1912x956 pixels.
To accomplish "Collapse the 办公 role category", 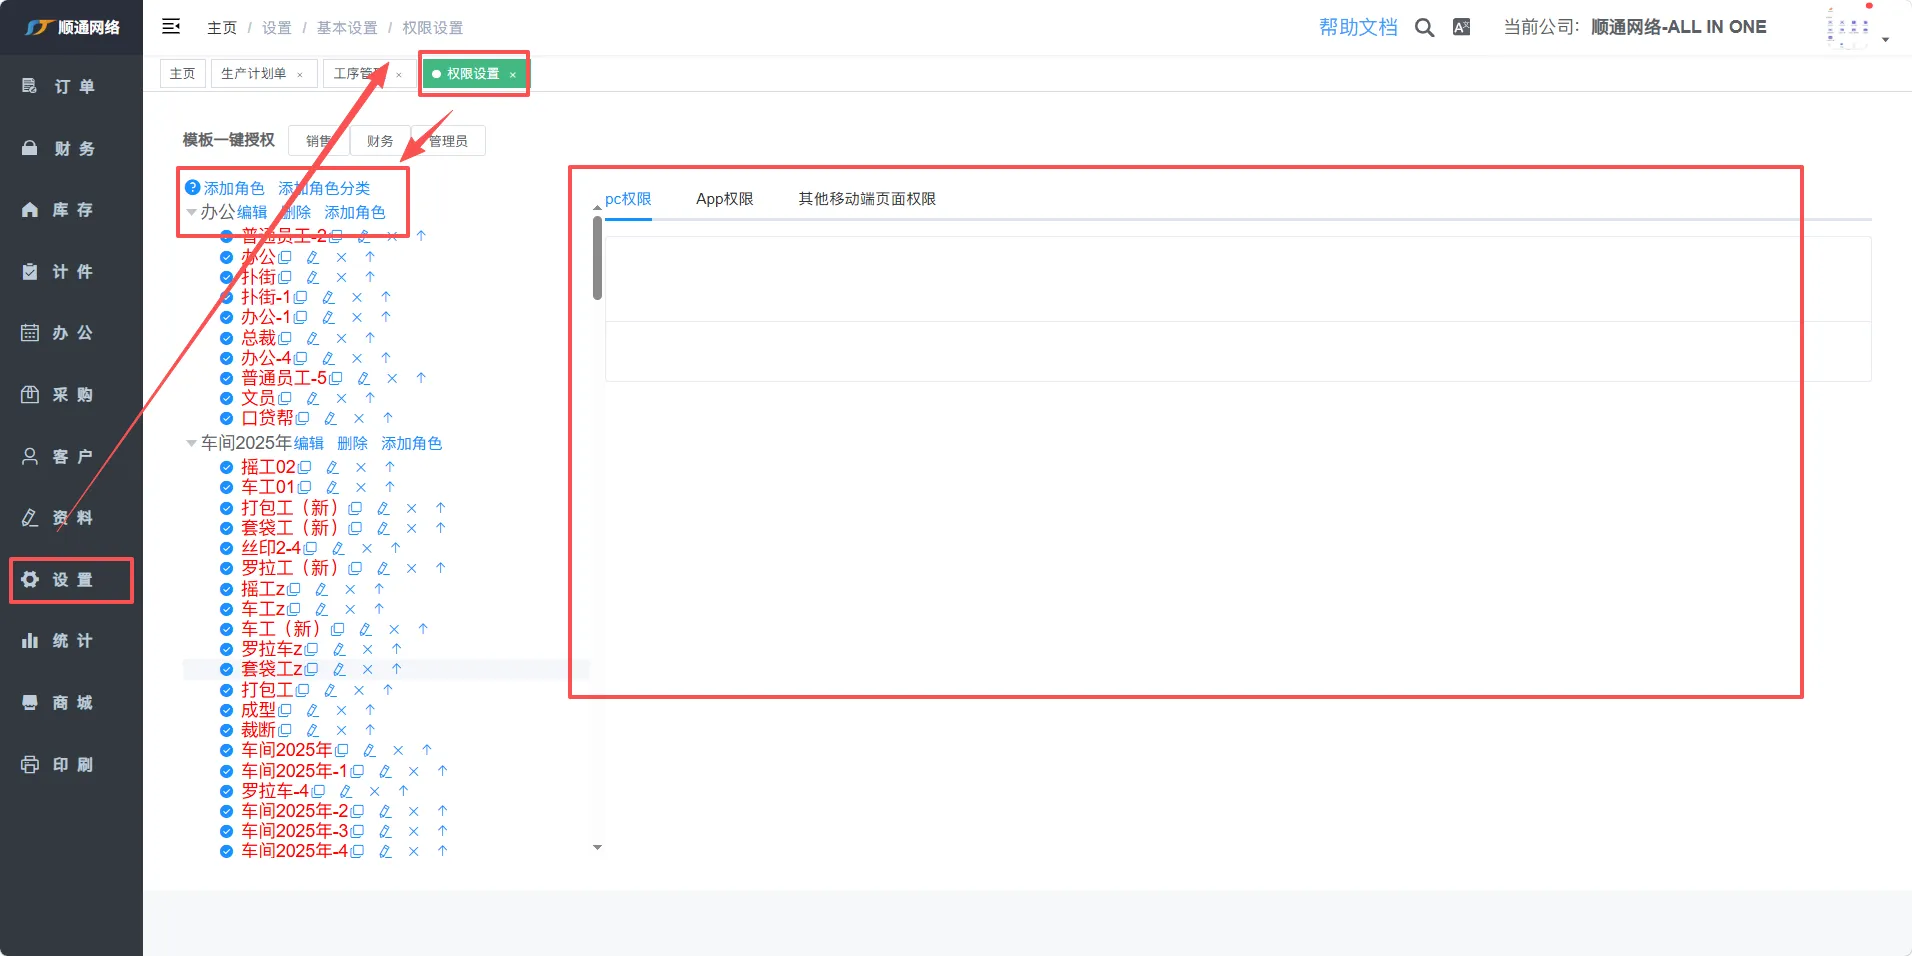I will coord(191,212).
